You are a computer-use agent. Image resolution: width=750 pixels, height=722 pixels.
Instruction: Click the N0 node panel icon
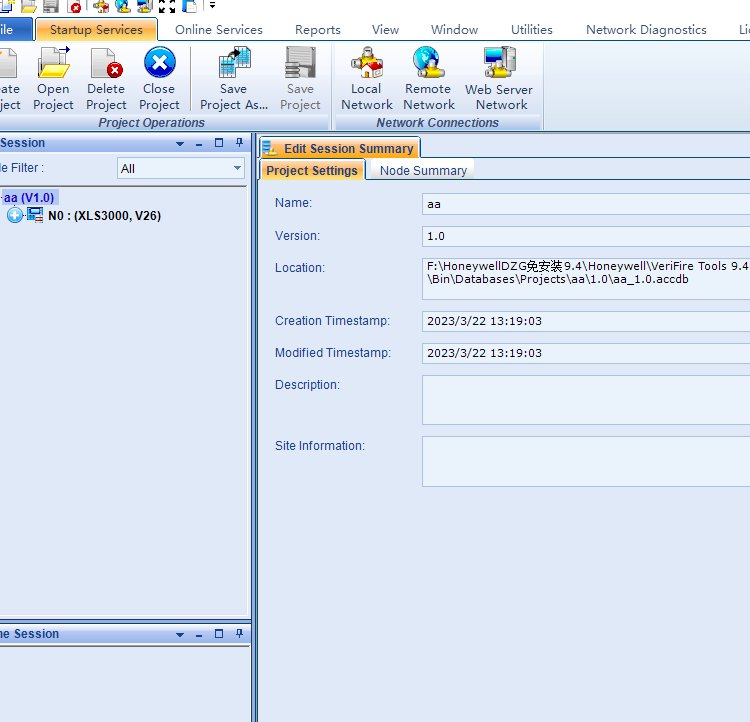tap(35, 215)
